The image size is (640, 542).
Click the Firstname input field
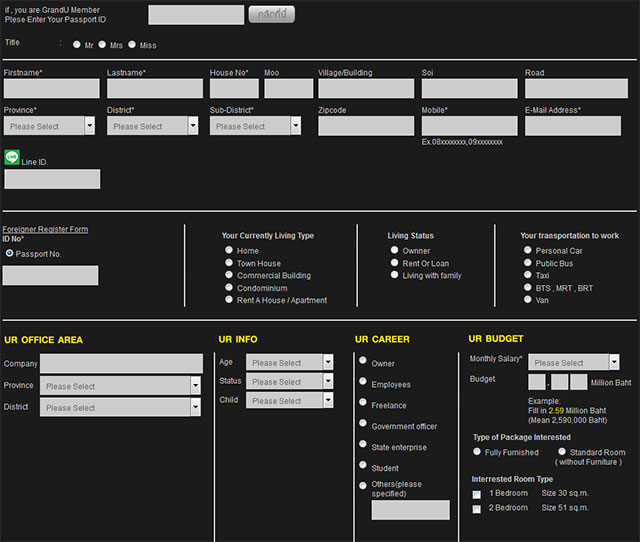(52, 89)
